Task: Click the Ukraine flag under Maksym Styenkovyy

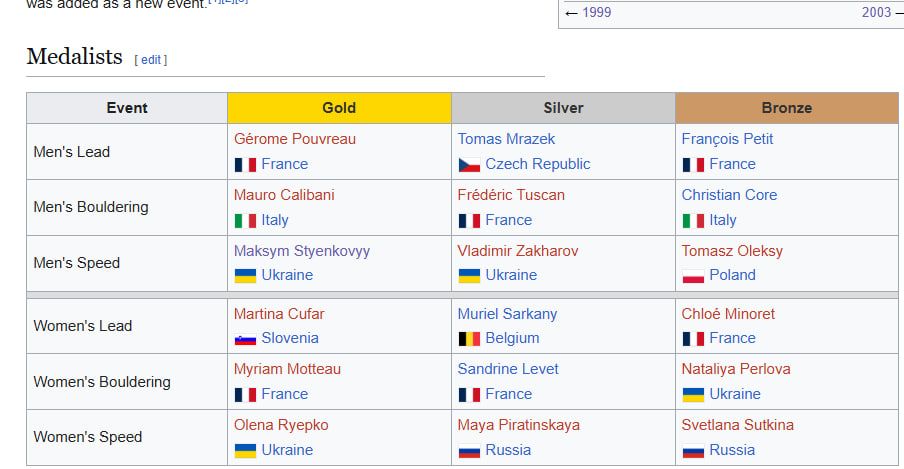Action: (245, 275)
